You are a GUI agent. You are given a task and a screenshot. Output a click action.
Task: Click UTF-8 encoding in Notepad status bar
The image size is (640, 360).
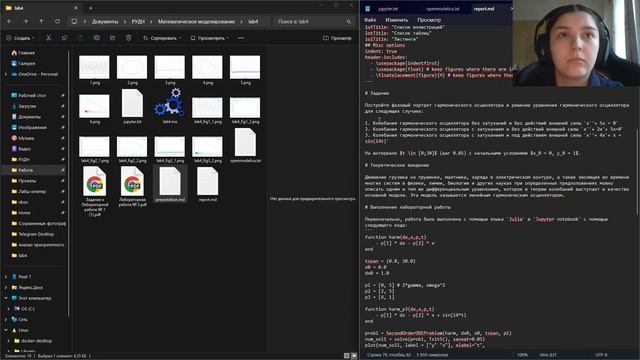[601, 355]
